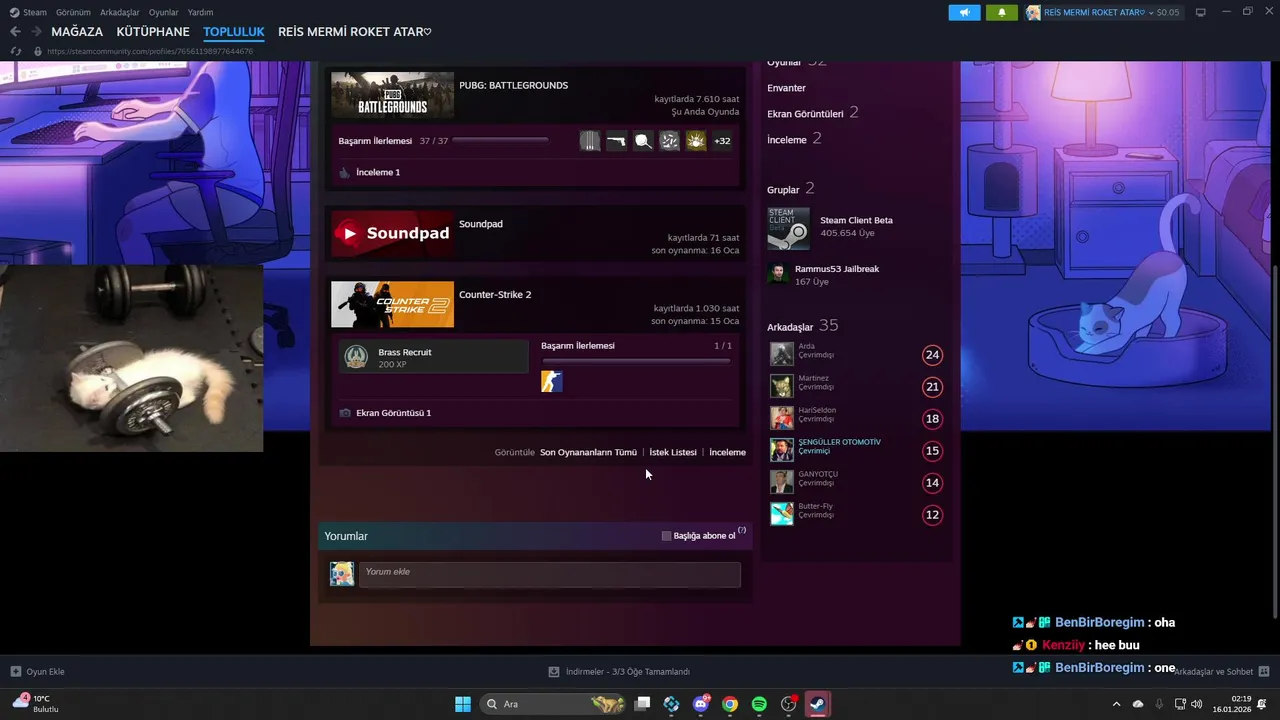Open the Steam Client Beta group avatar
Viewport: 1280px width, 720px height.
[x=788, y=229]
